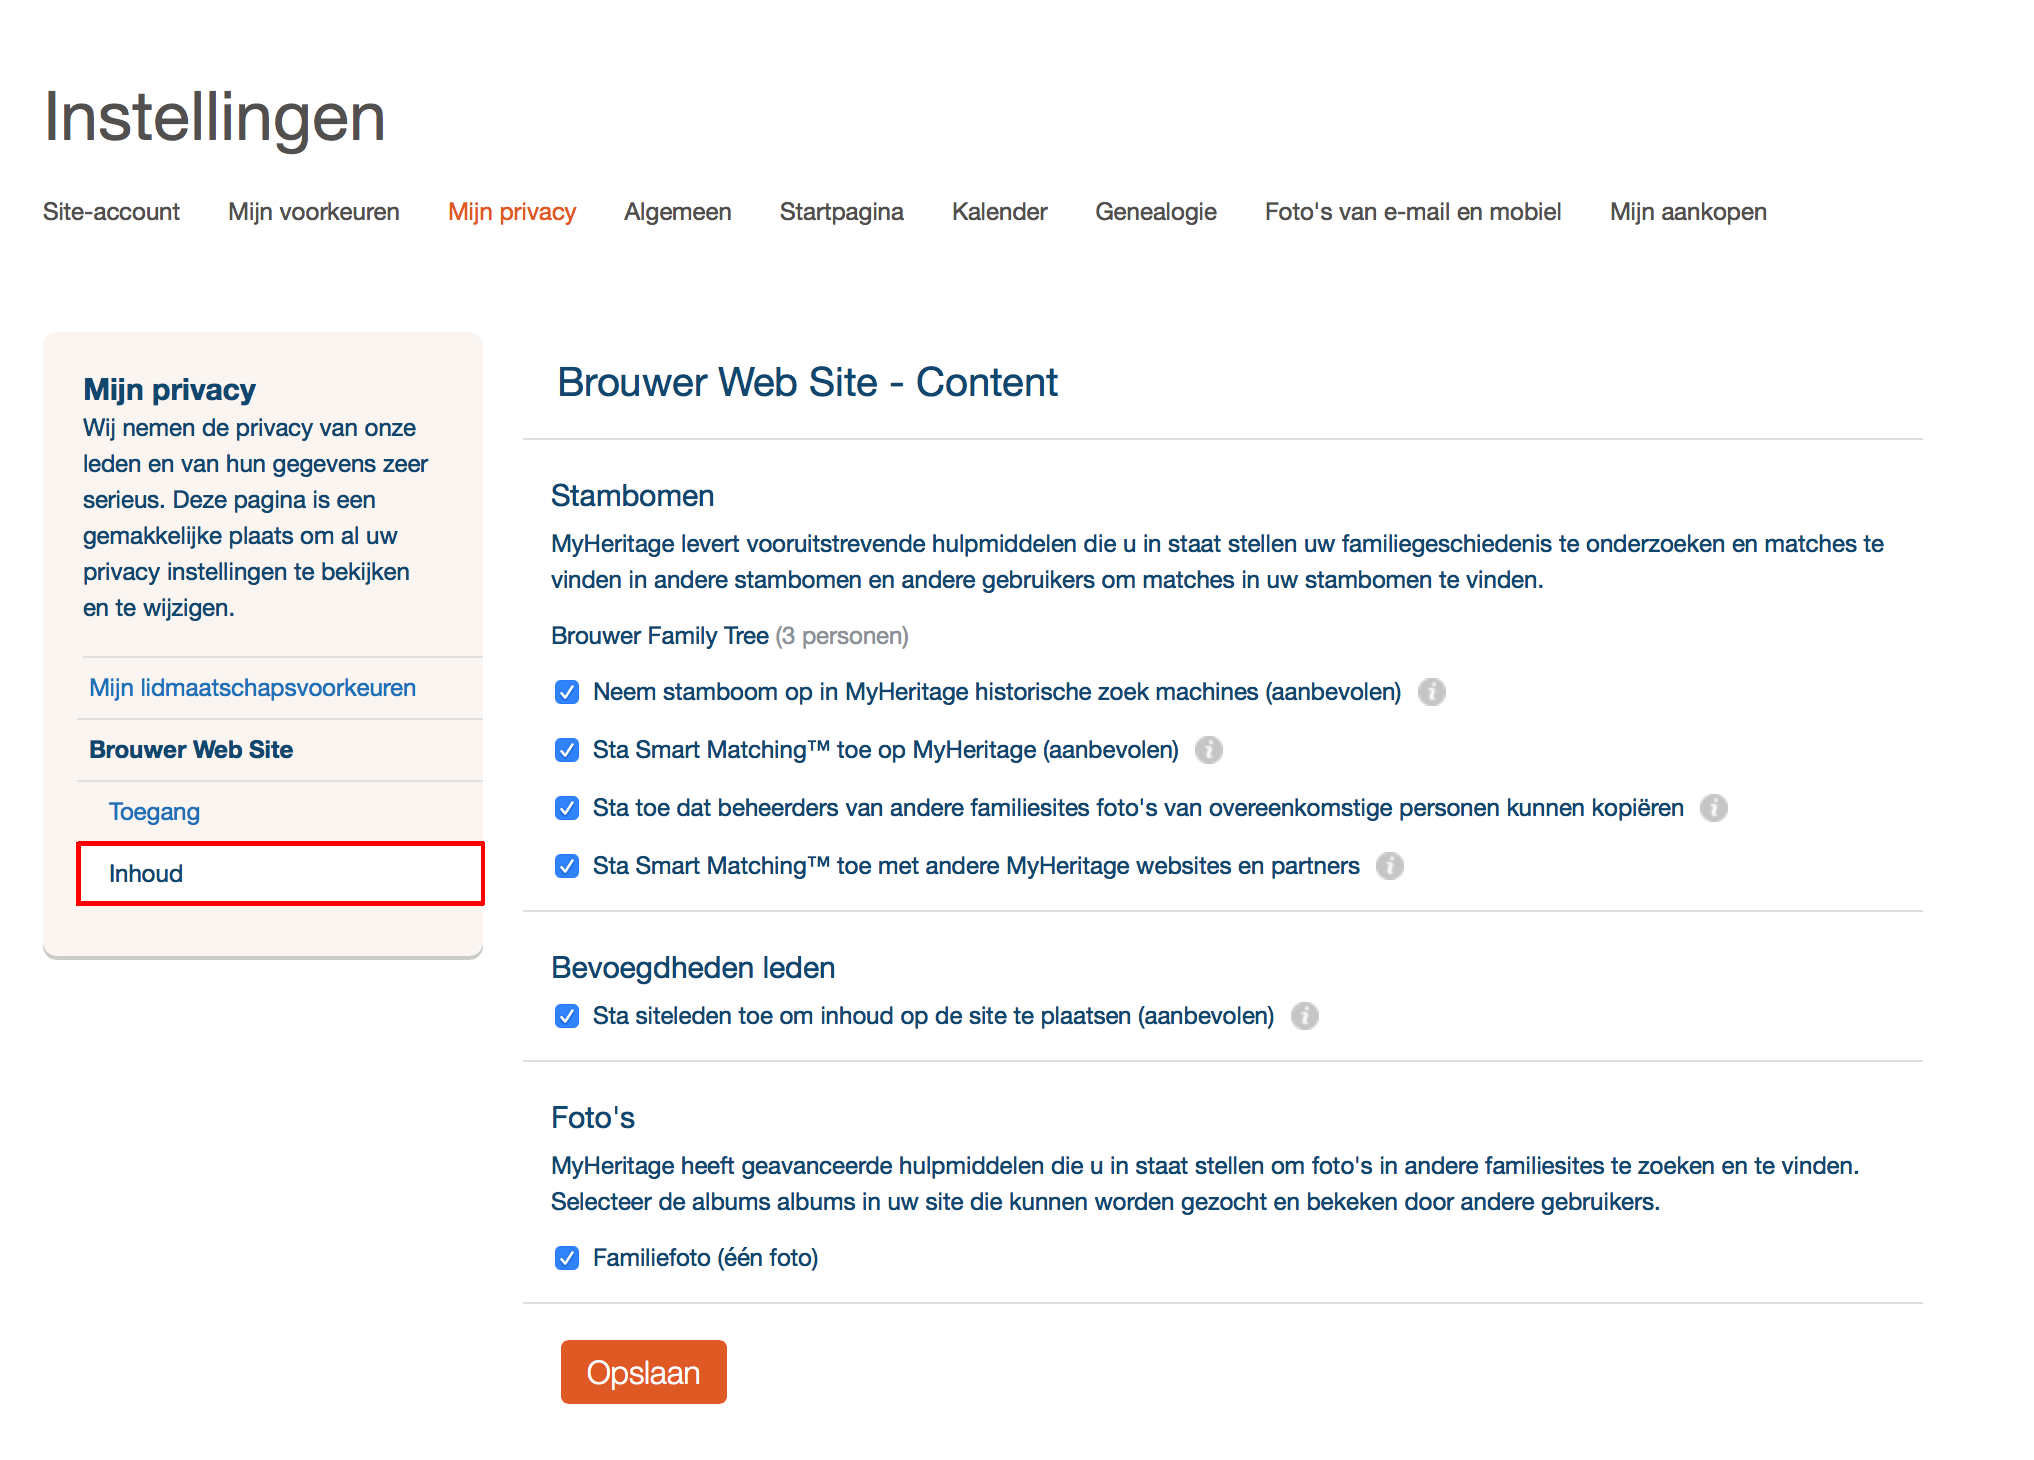The height and width of the screenshot is (1460, 2034).
Task: Go to the Algemeen tab
Action: [678, 212]
